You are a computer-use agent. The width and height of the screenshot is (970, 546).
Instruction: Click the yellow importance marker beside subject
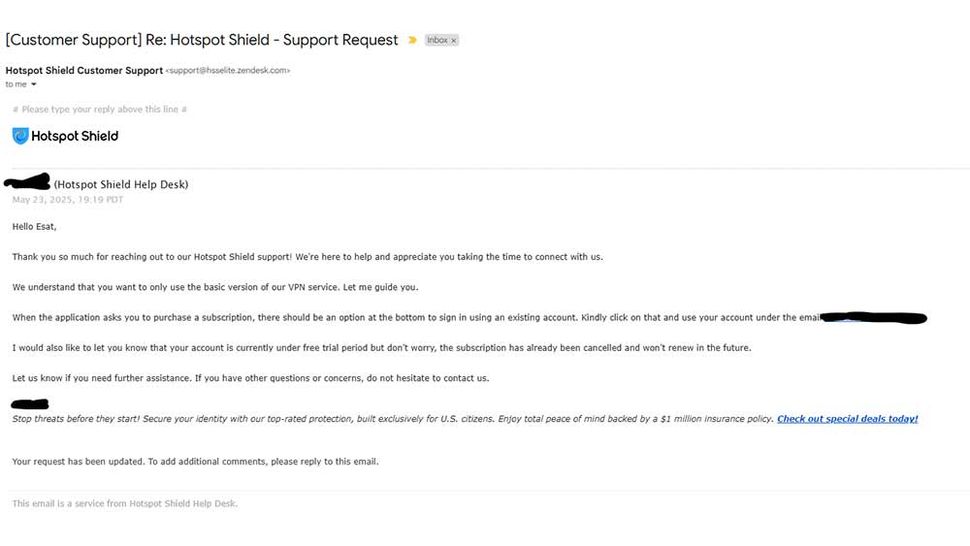[412, 40]
